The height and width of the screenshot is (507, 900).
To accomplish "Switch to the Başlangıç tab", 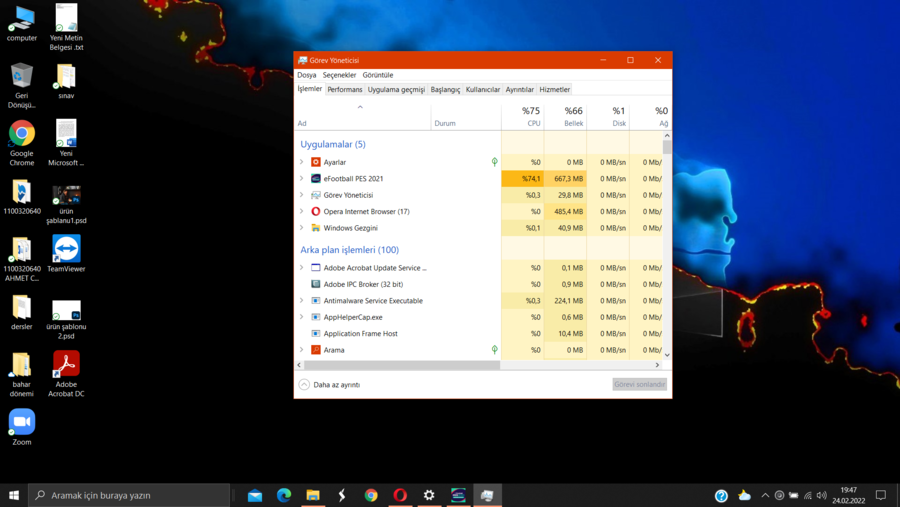I will coord(445,90).
